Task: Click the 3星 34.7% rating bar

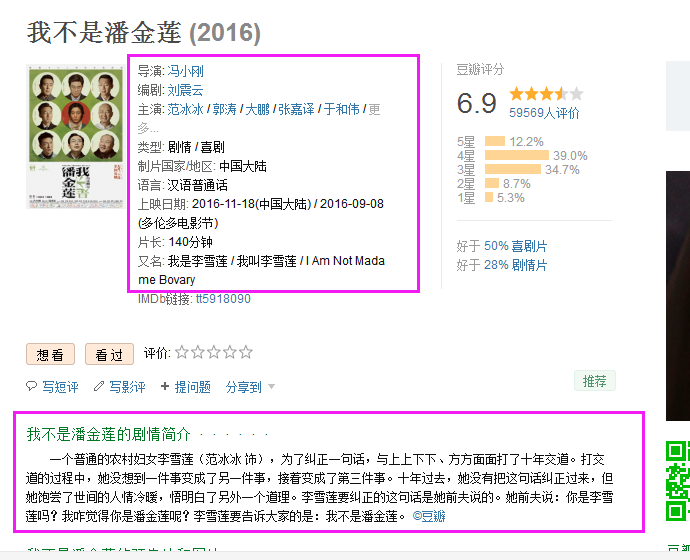Action: point(513,169)
